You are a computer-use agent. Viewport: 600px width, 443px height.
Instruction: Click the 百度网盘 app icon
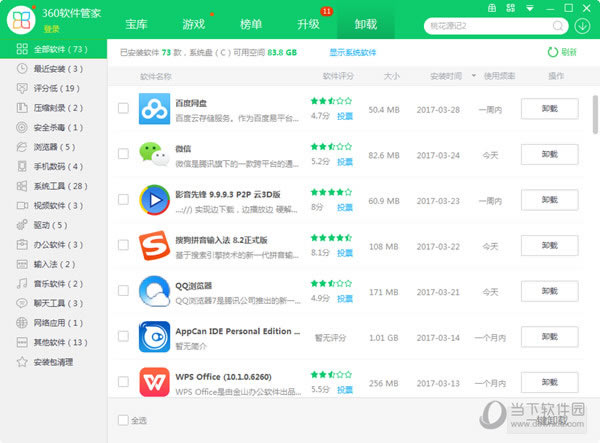[154, 109]
